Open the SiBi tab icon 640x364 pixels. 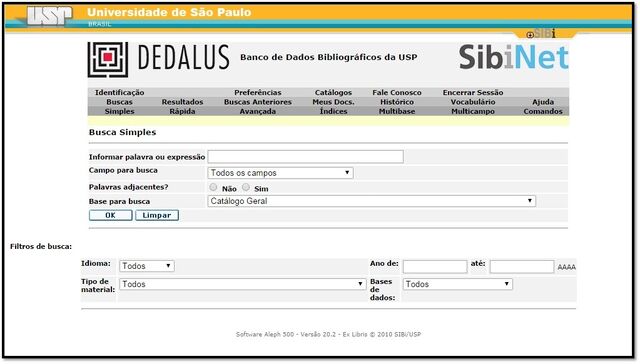point(541,34)
